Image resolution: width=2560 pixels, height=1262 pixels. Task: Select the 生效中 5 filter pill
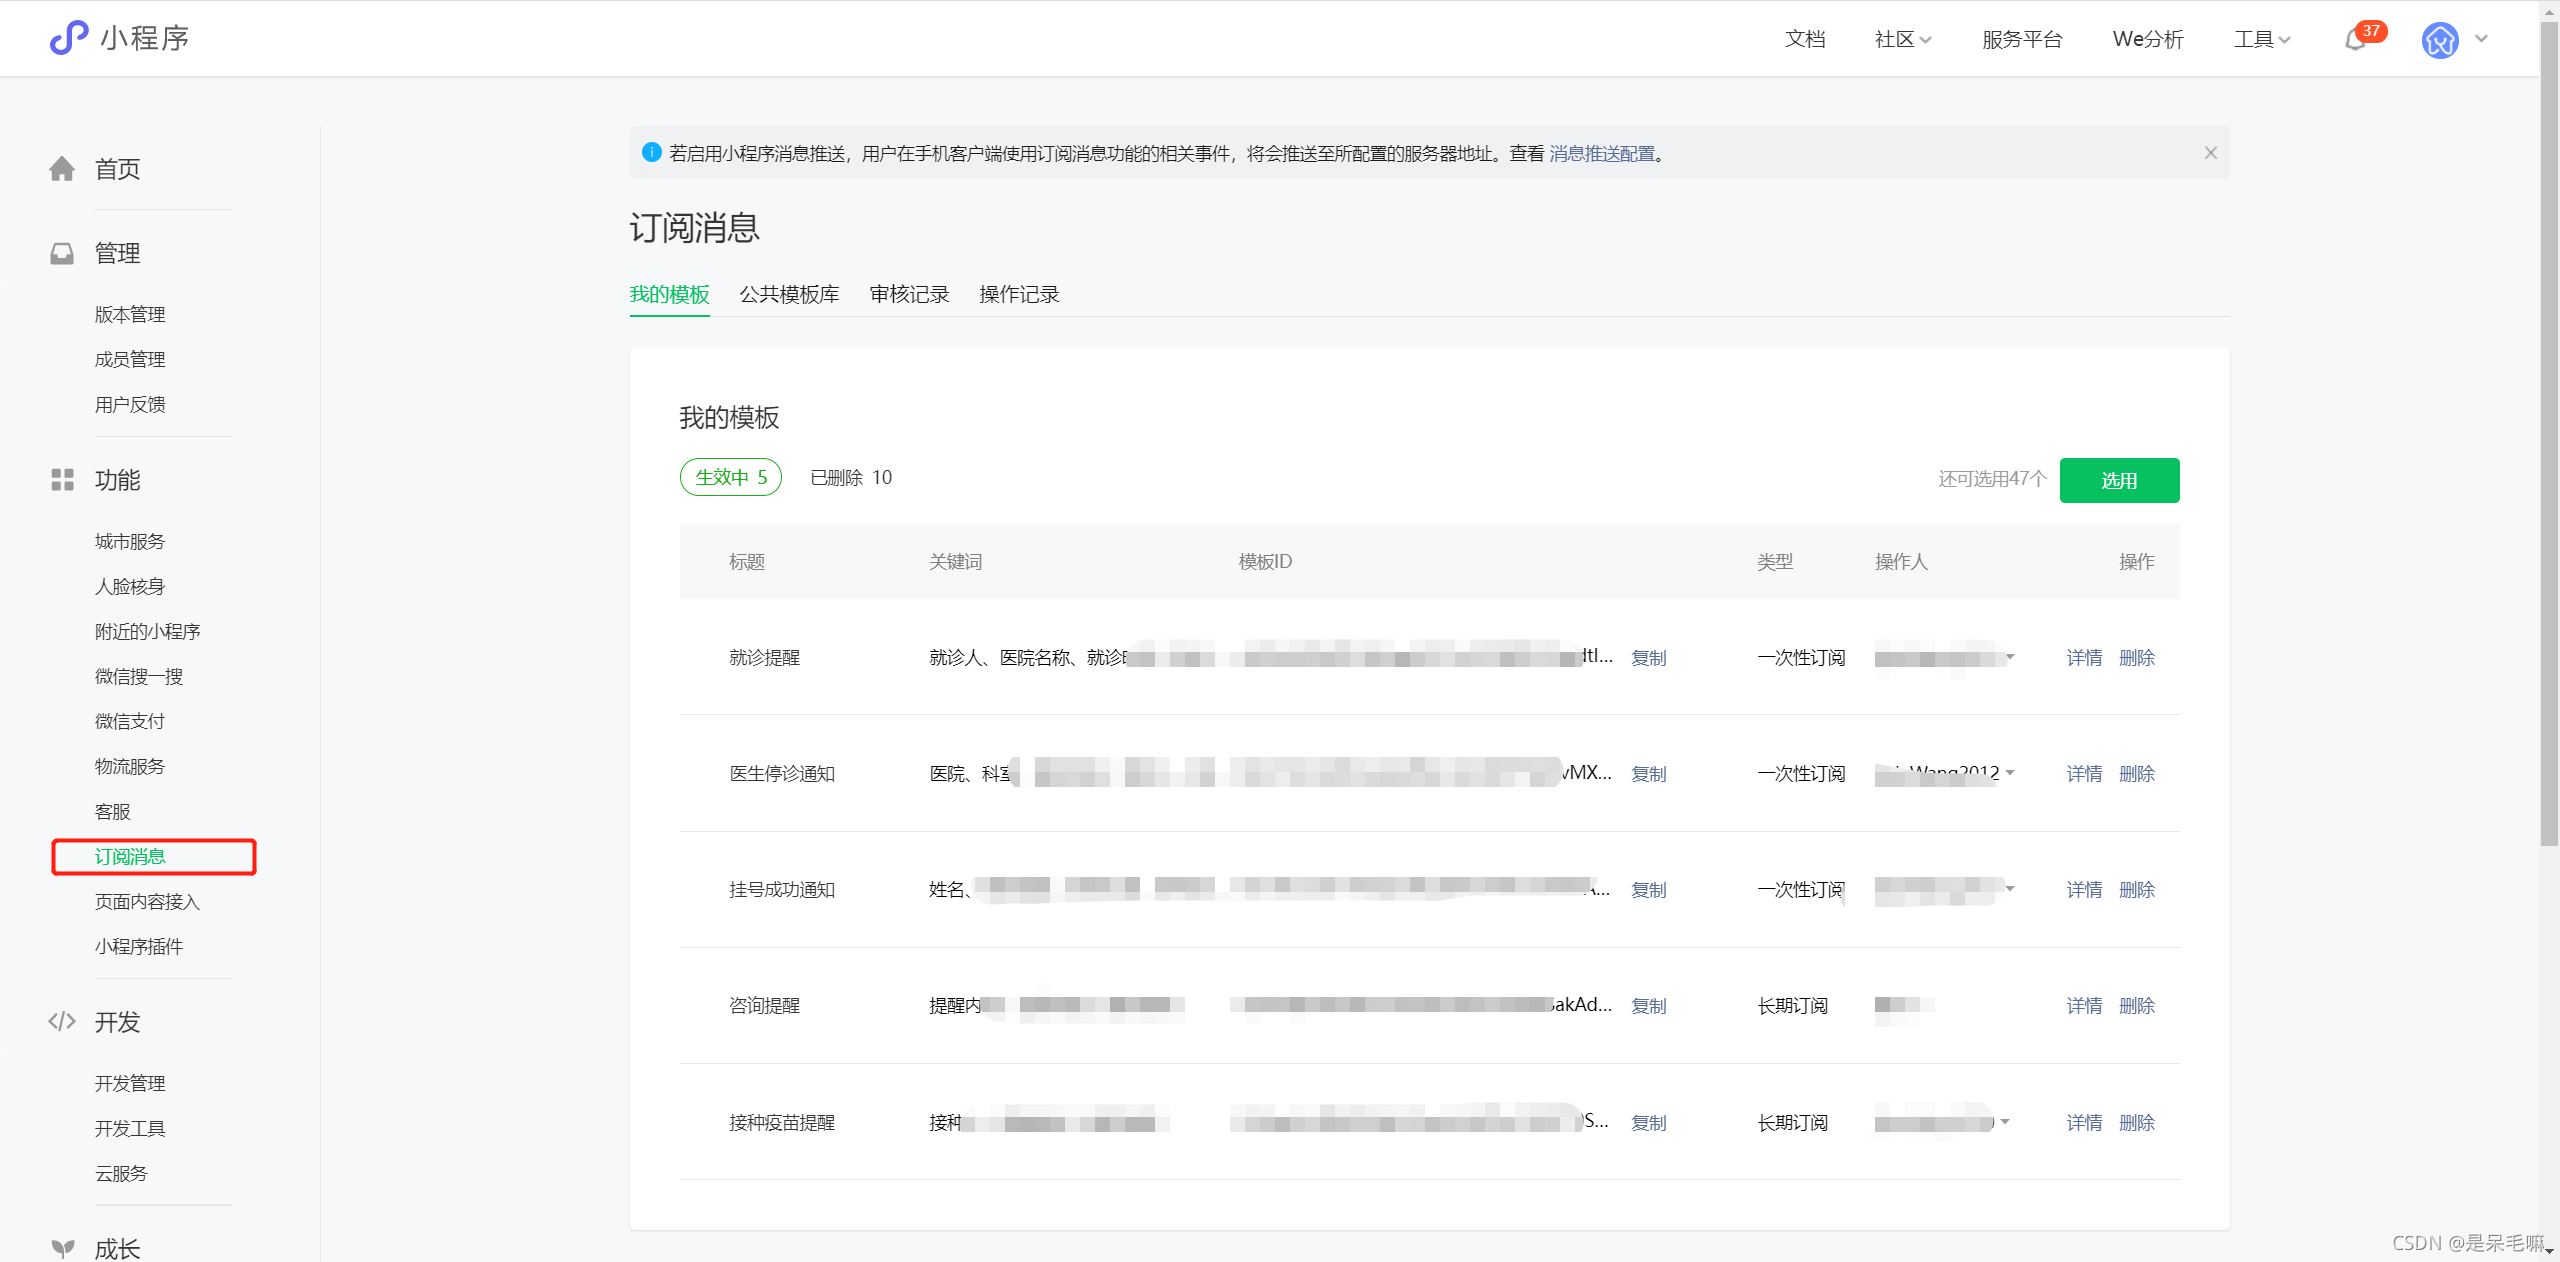coord(731,477)
